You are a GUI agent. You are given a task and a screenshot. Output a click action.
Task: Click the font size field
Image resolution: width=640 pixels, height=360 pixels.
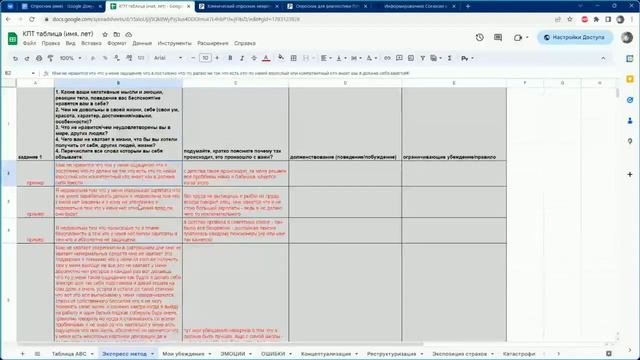205,58
